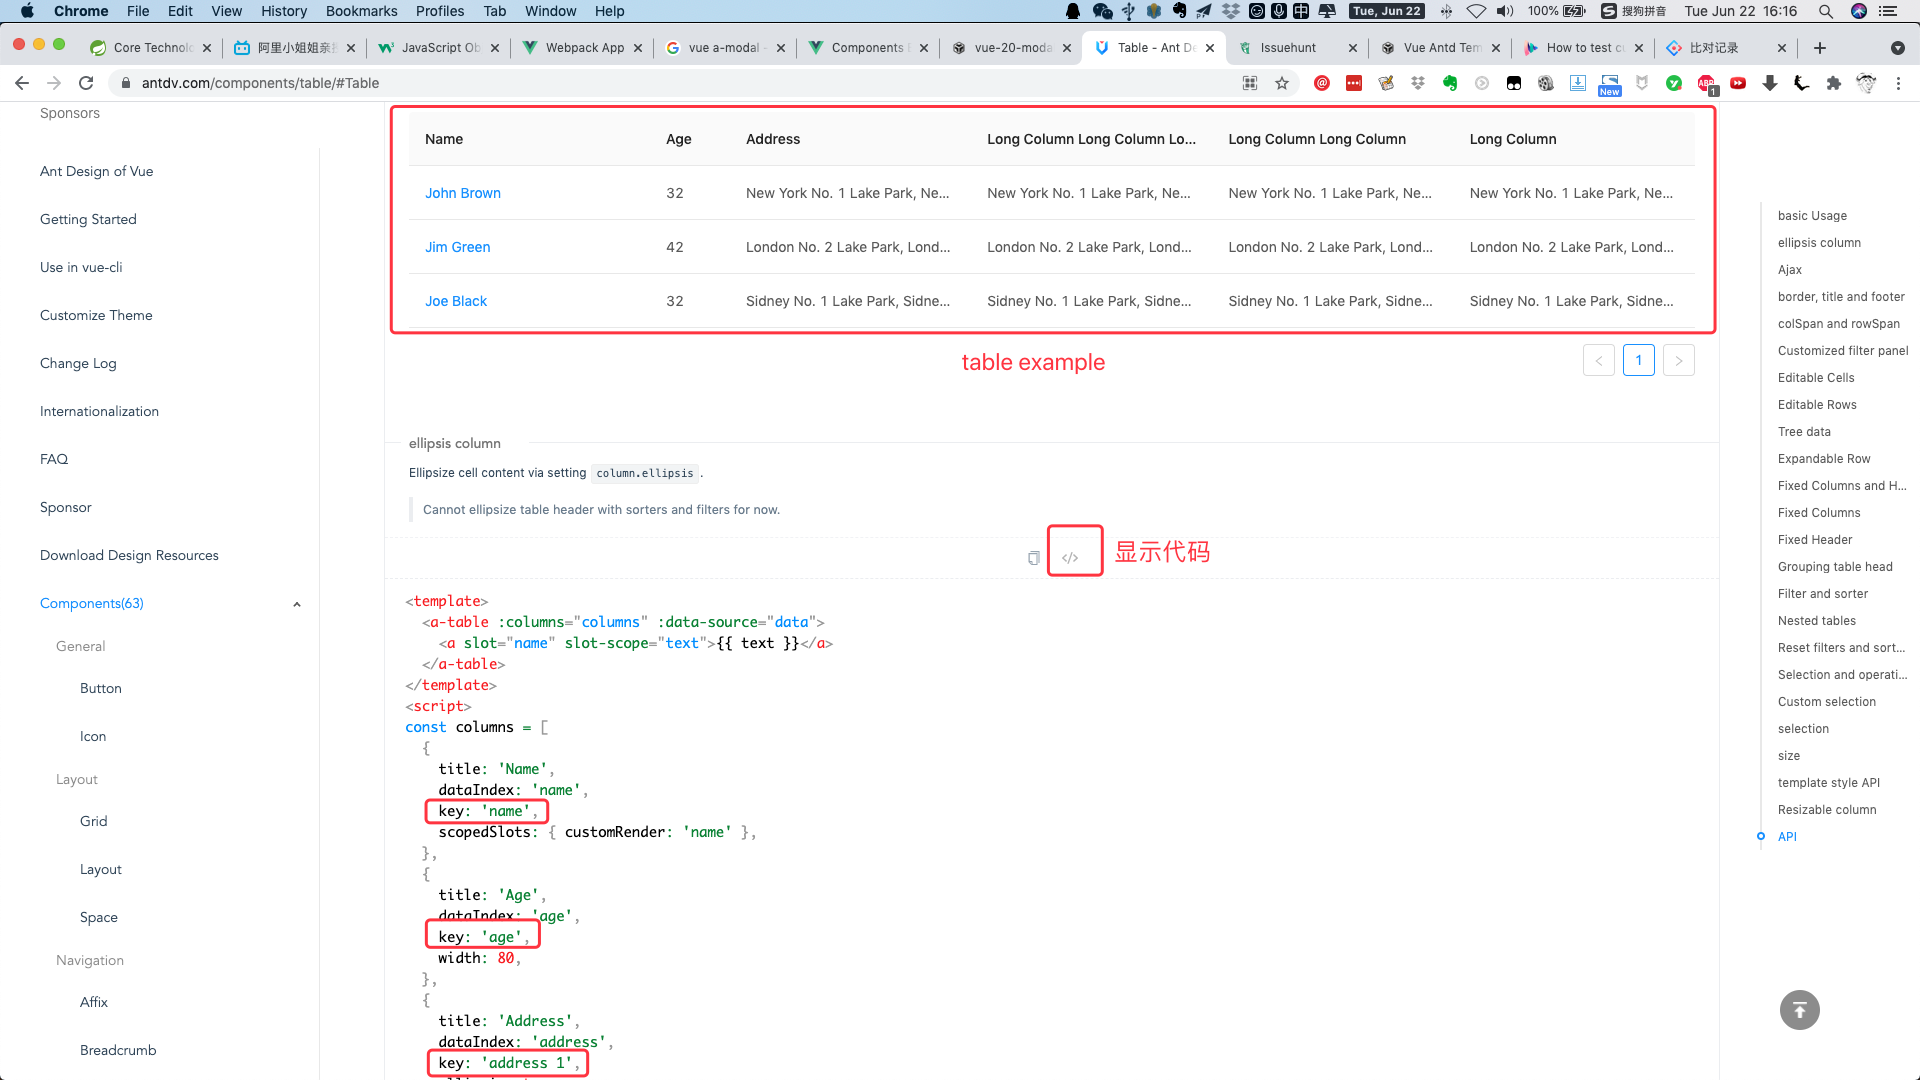The image size is (1920, 1080).
Task: Open the Bookmarks menu
Action: (361, 11)
